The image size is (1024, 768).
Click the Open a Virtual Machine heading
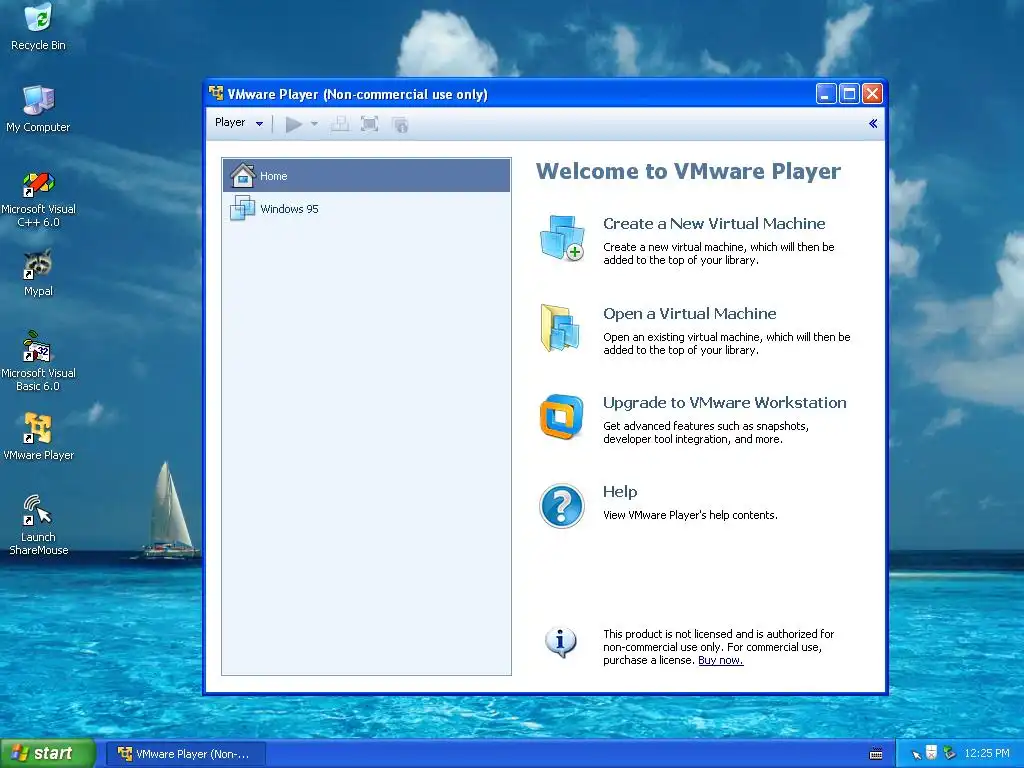pos(690,314)
